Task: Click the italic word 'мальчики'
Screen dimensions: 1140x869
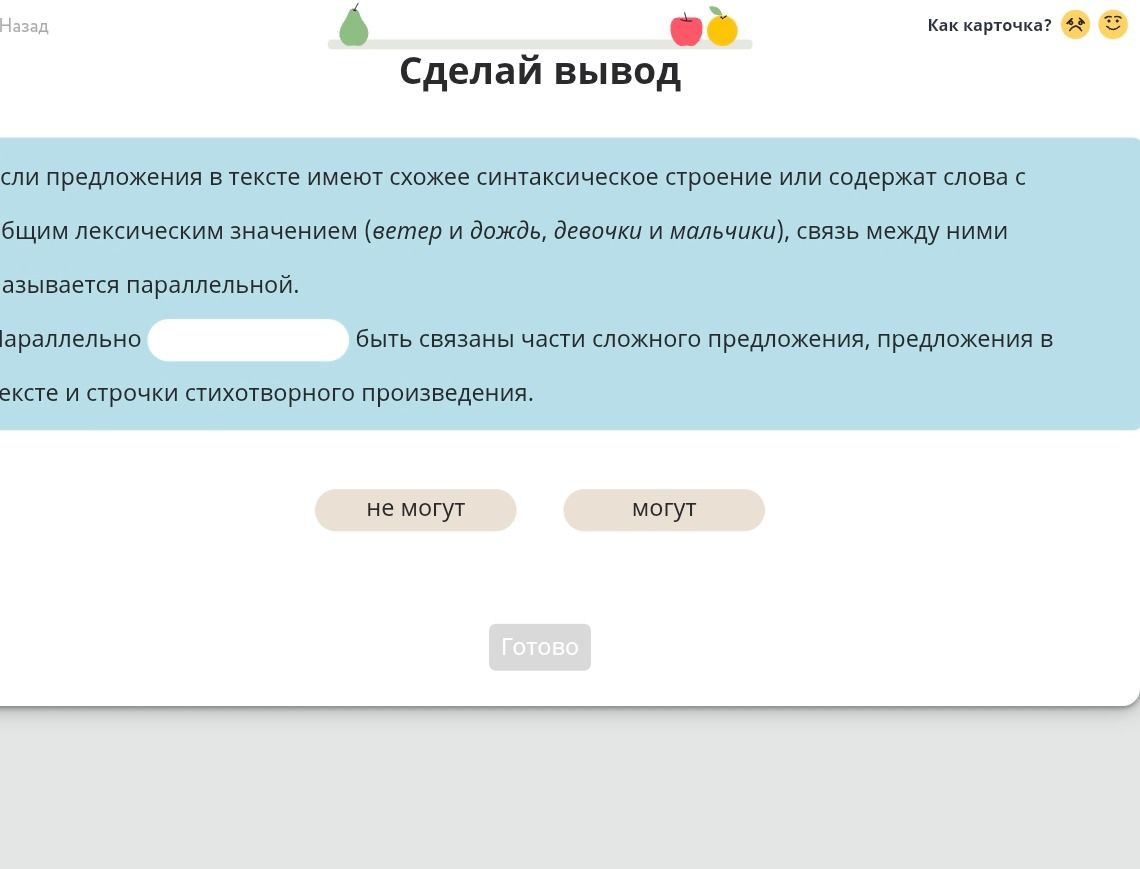Action: [723, 231]
